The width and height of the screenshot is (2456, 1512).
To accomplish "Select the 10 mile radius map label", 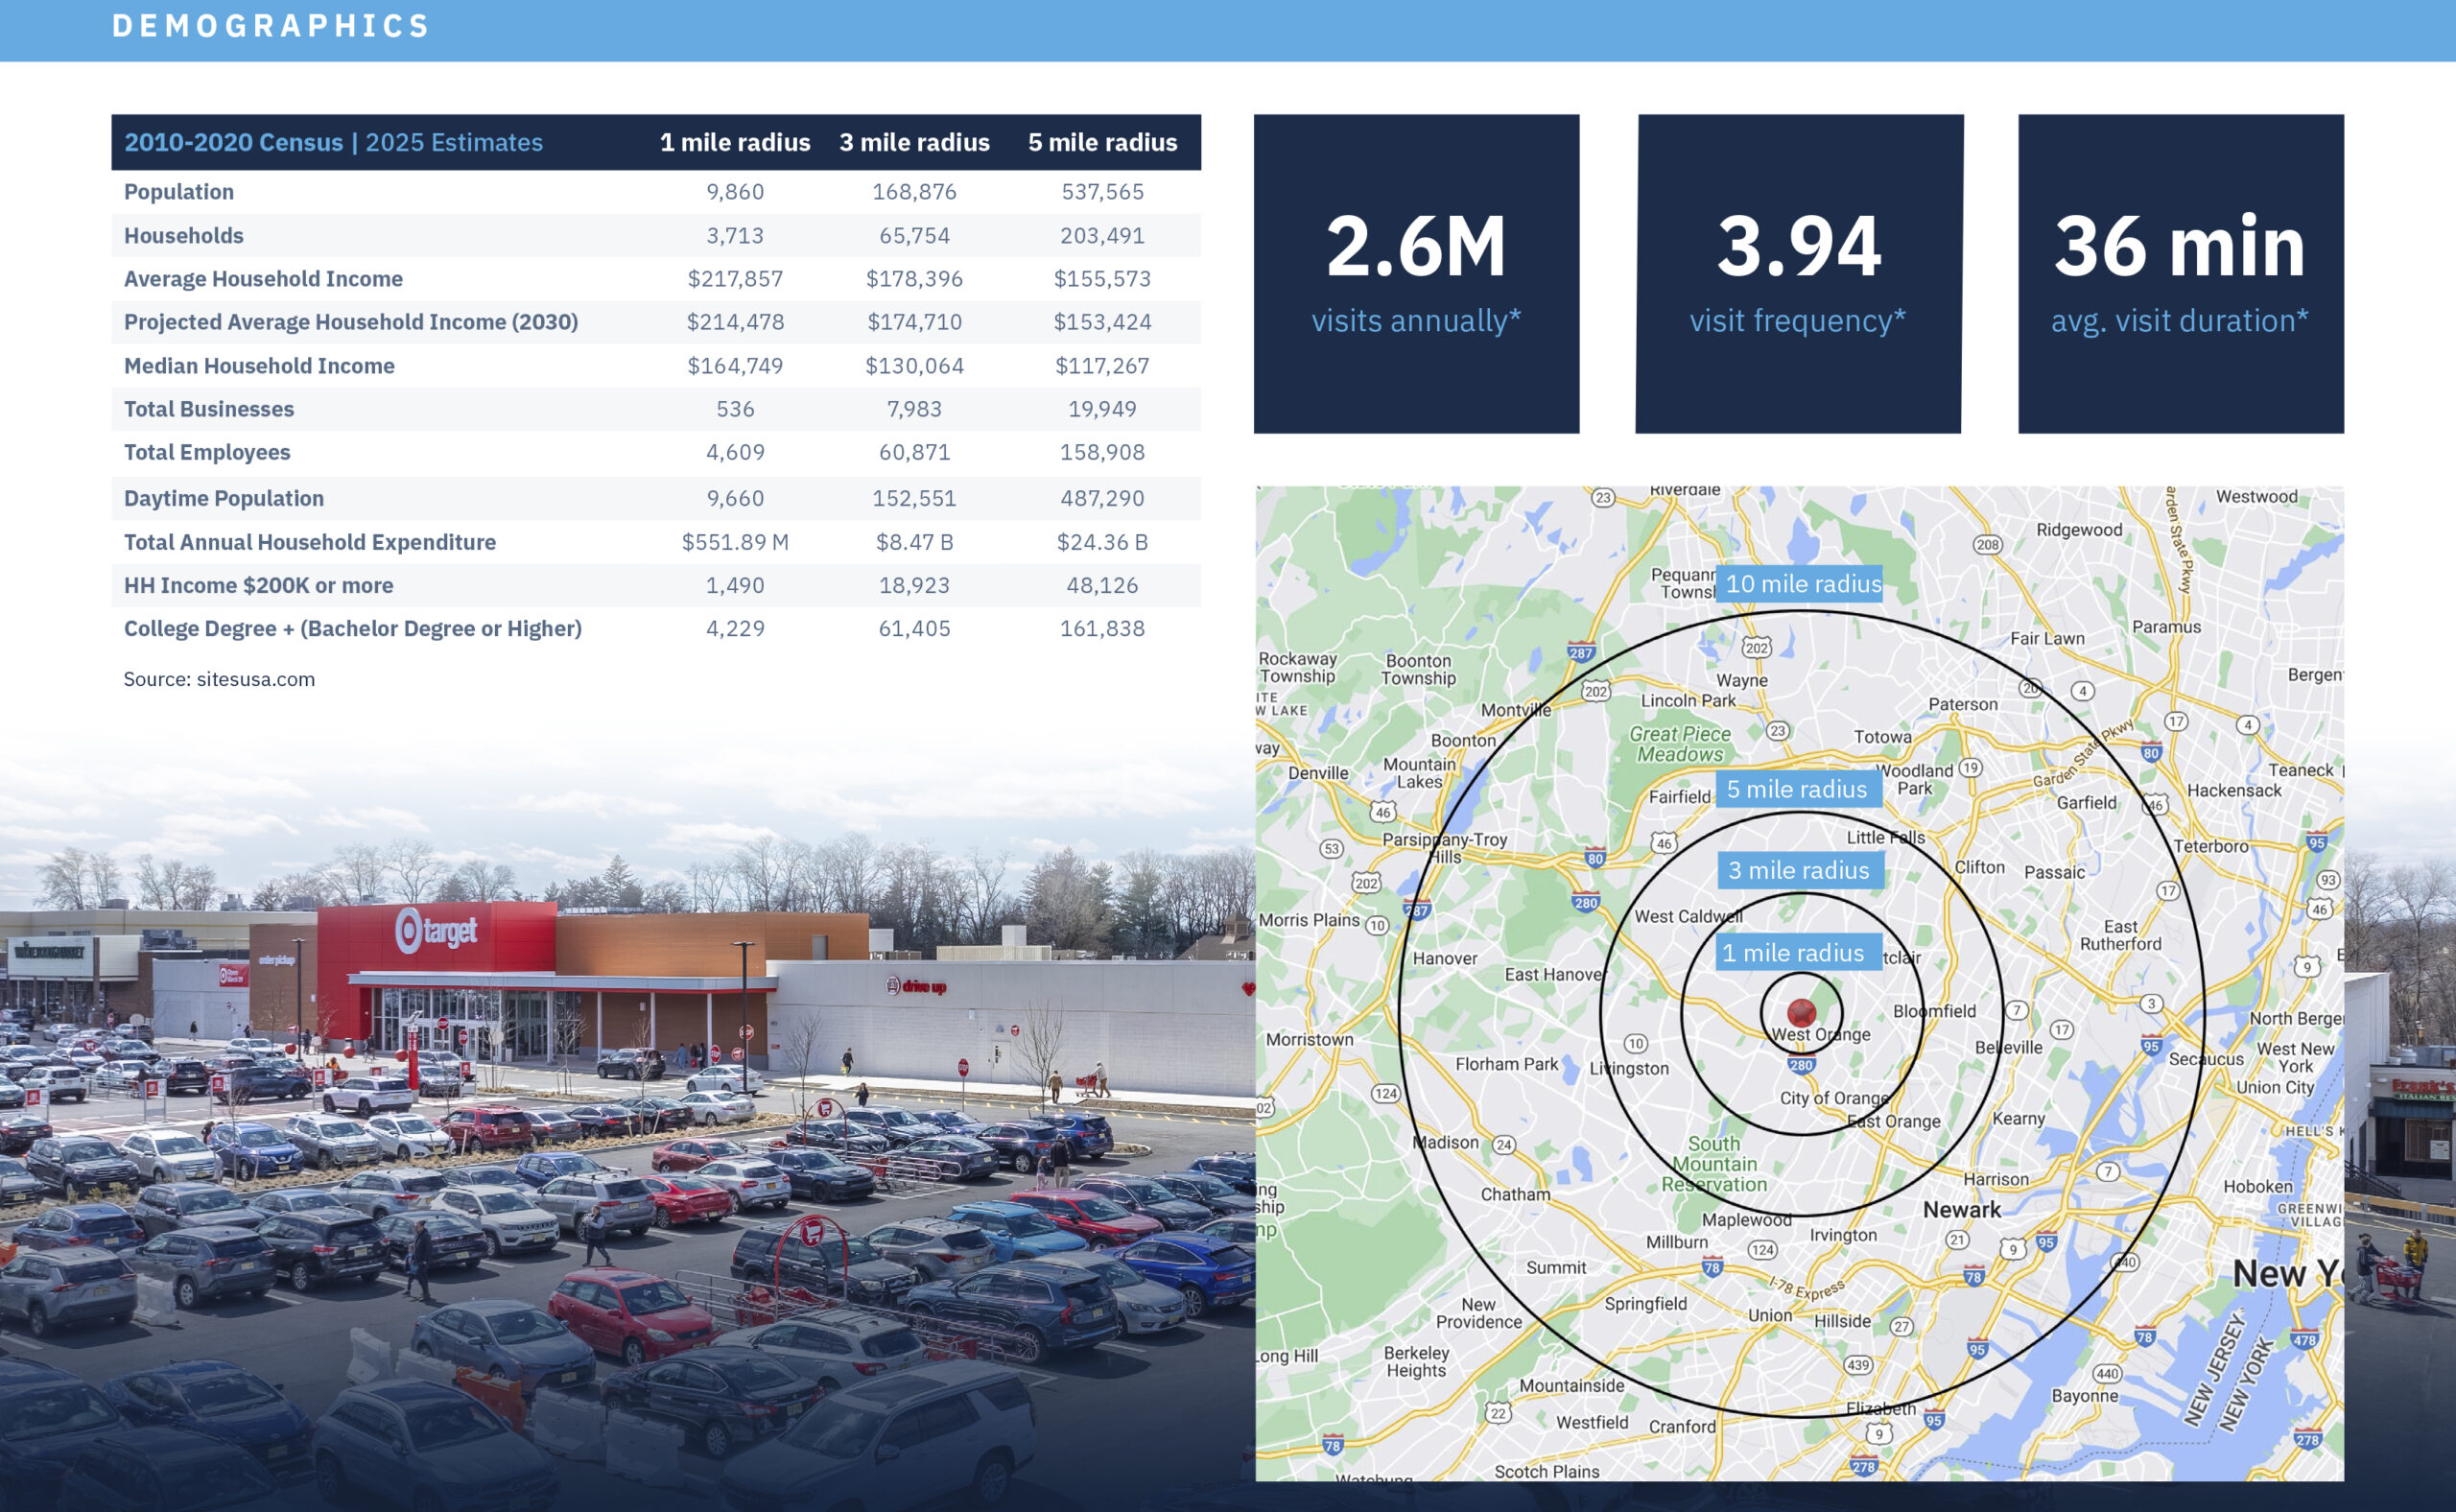I will (x=1800, y=584).
